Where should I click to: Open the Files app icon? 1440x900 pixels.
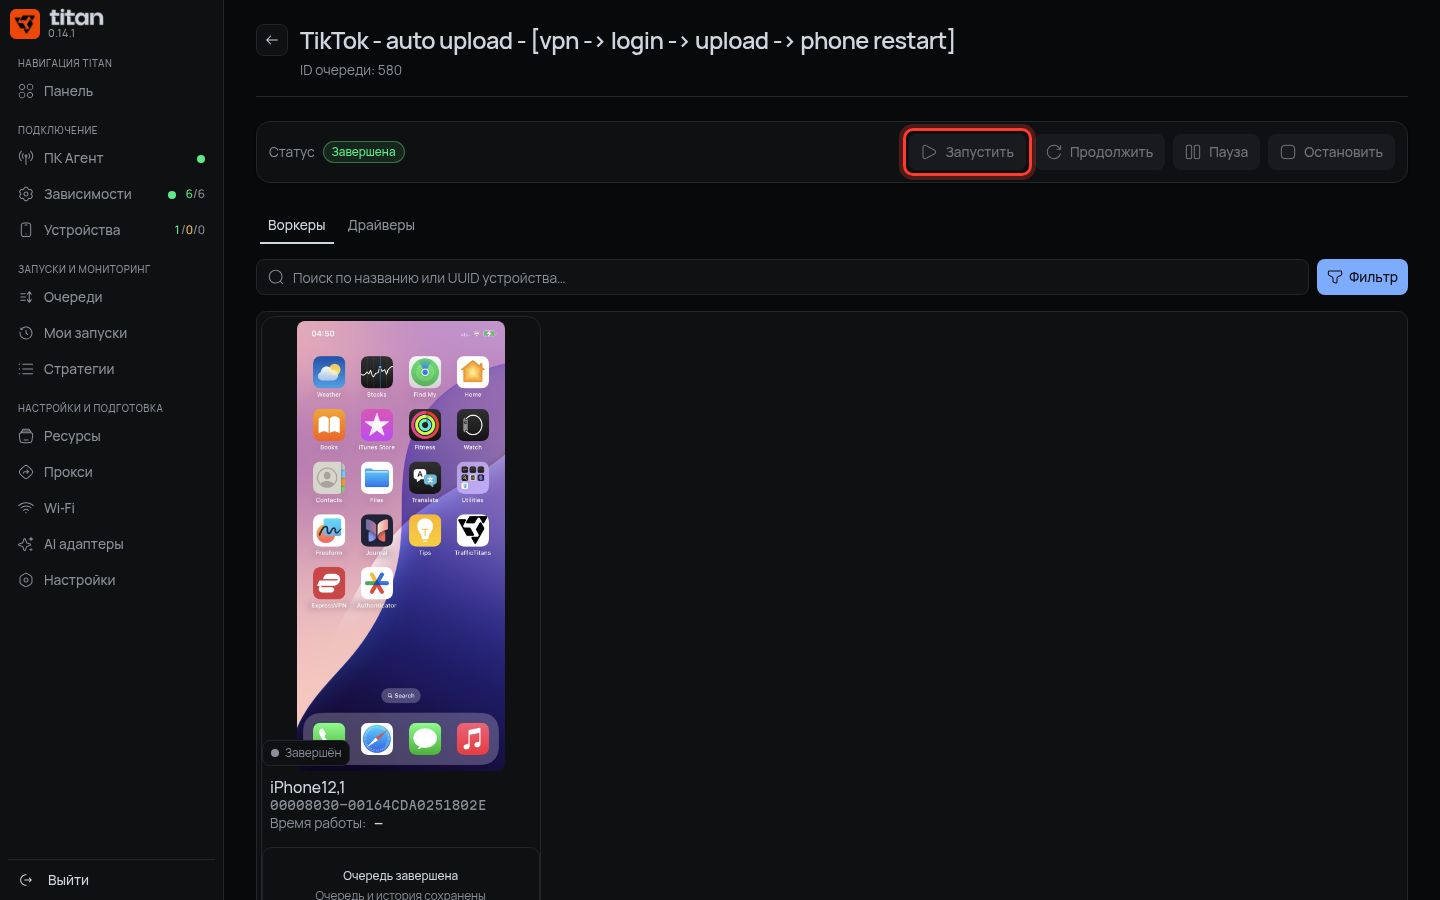[377, 478]
